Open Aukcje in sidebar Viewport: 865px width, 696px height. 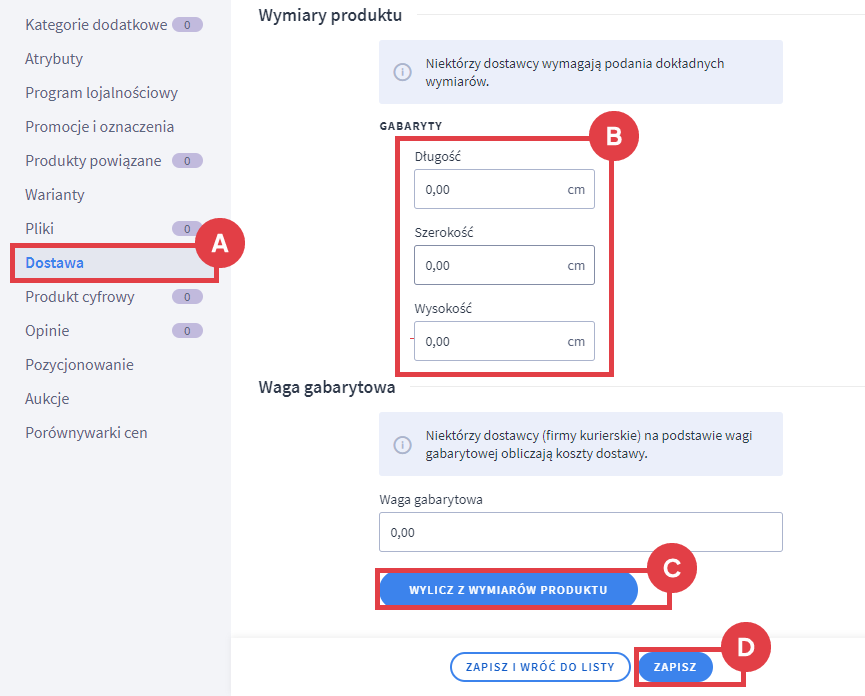point(47,399)
